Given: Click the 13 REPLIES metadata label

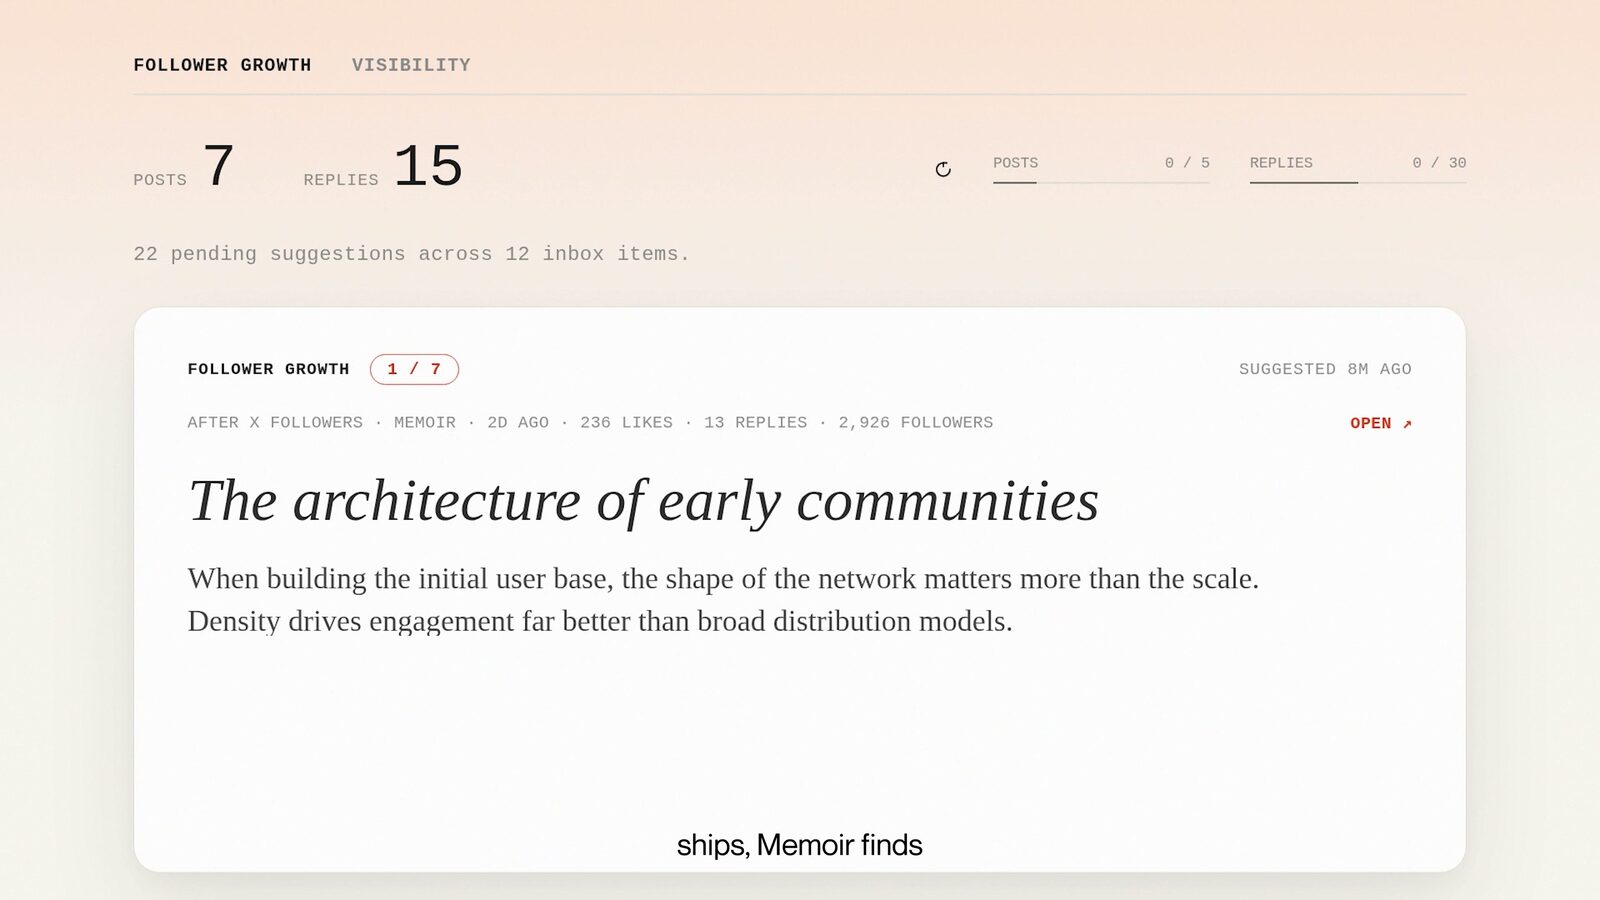Looking at the screenshot, I should point(755,423).
